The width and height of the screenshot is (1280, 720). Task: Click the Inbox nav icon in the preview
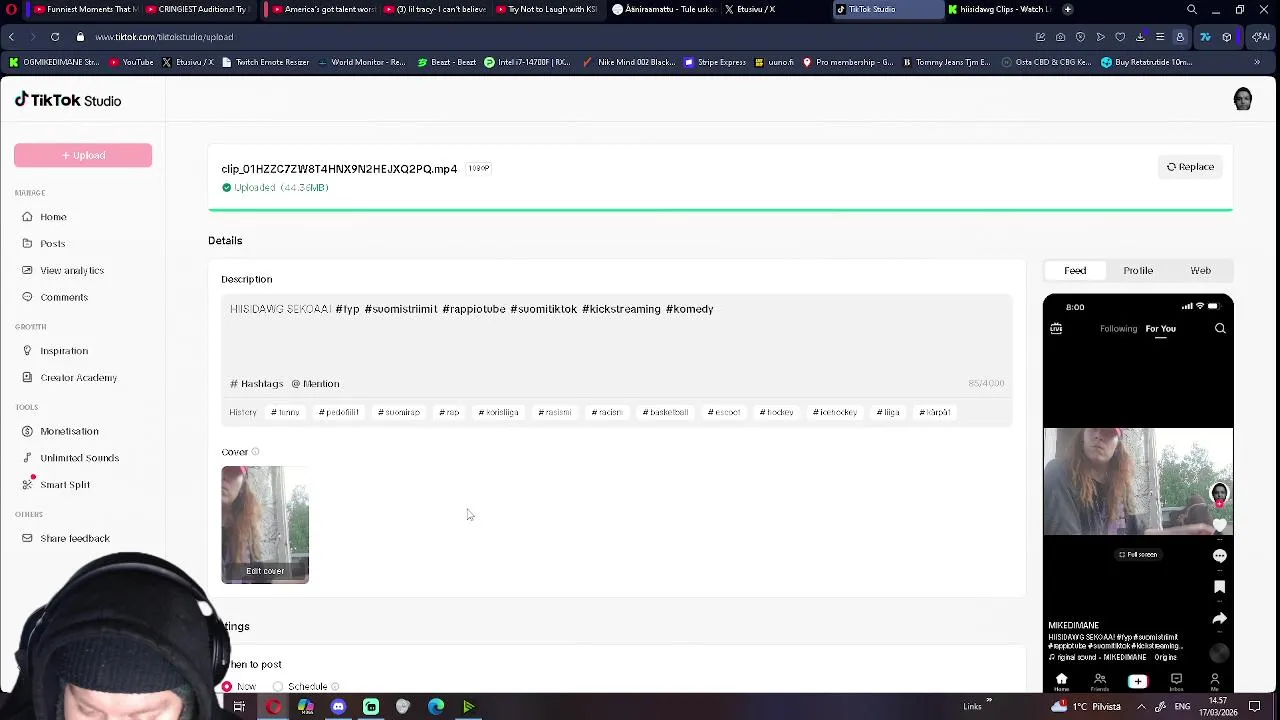click(x=1176, y=682)
